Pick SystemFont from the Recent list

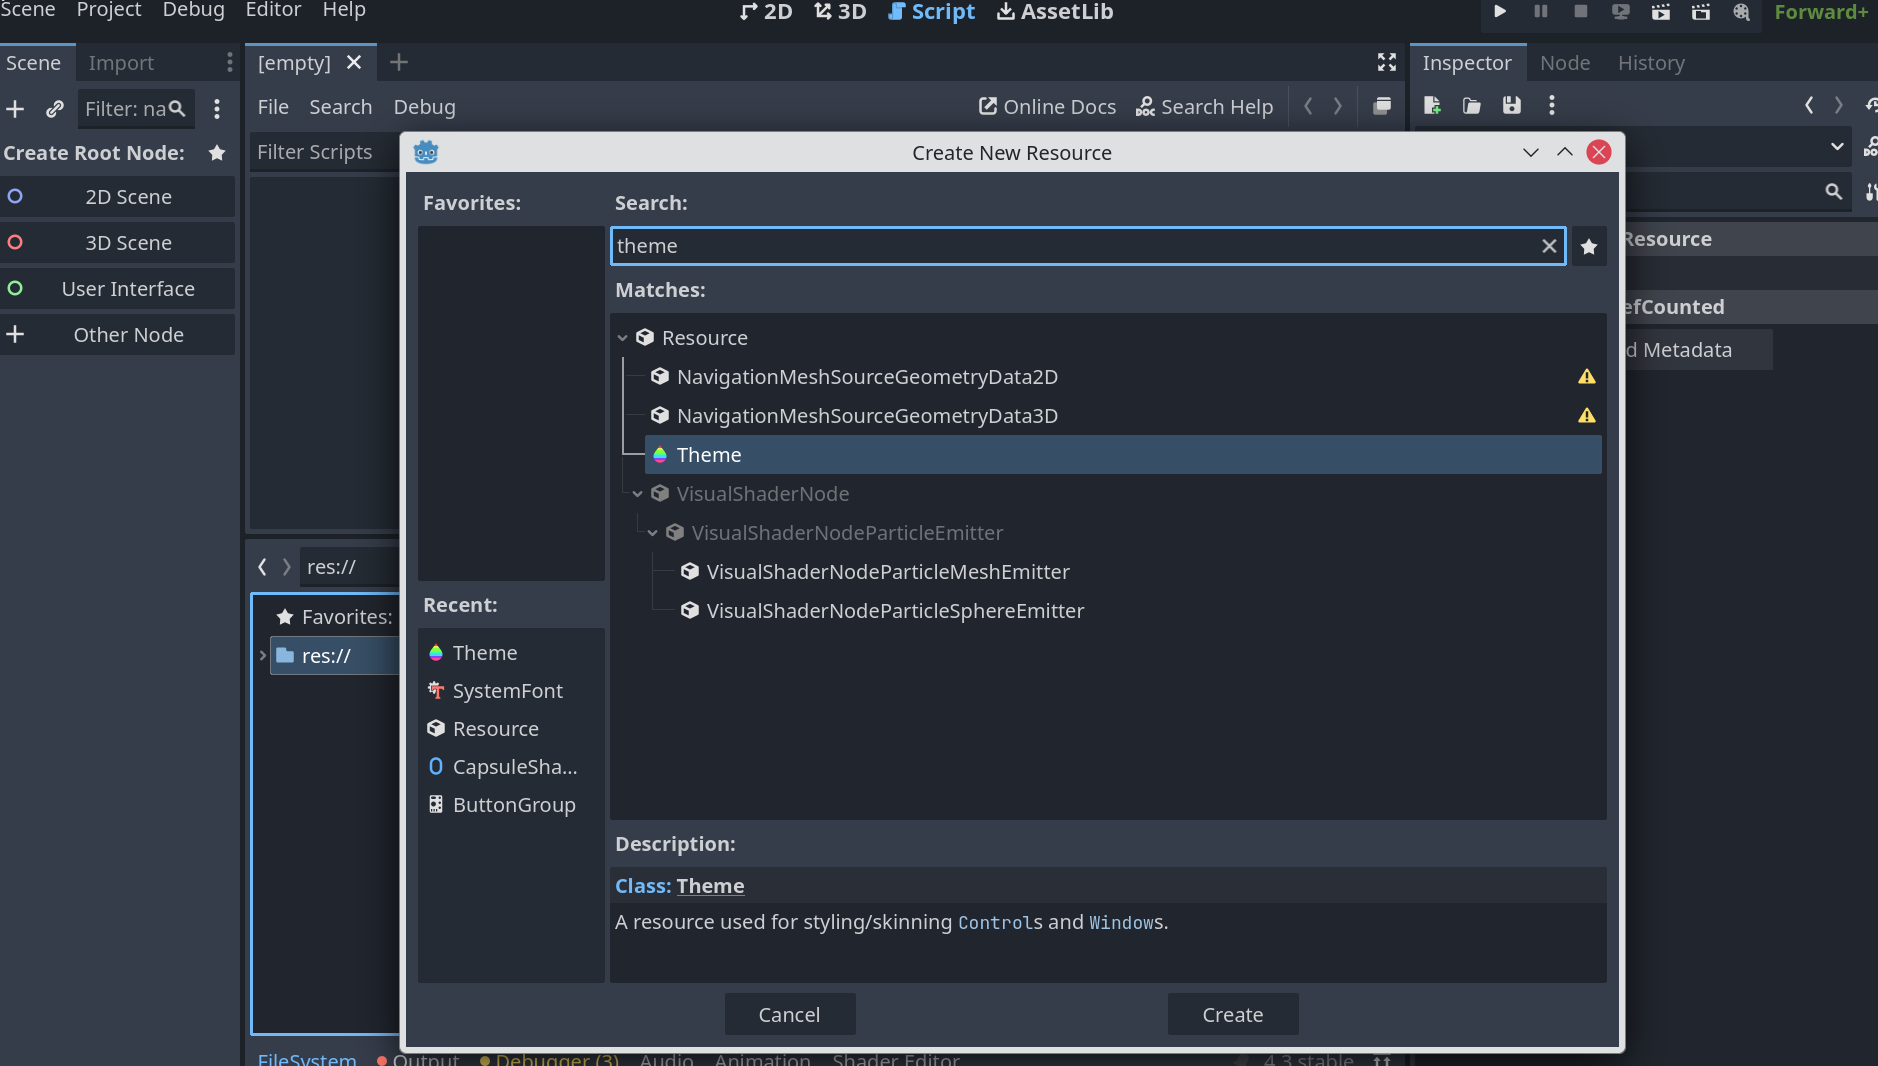coord(511,691)
